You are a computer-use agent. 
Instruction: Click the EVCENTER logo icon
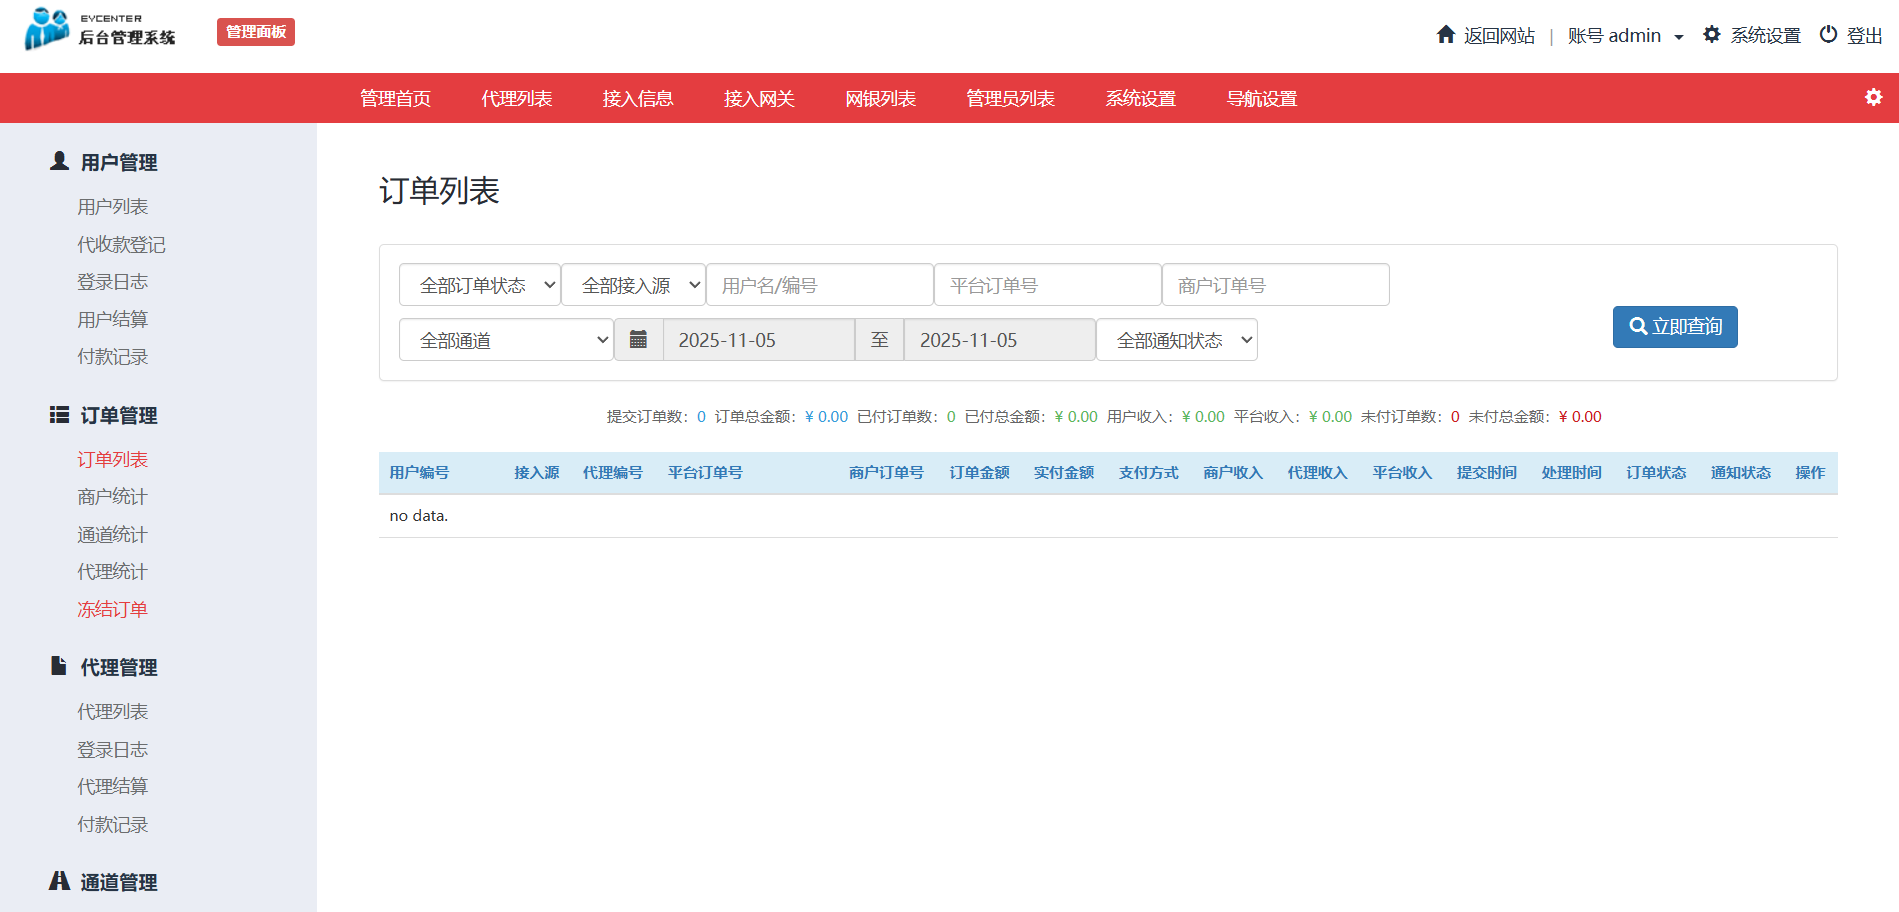(x=47, y=29)
